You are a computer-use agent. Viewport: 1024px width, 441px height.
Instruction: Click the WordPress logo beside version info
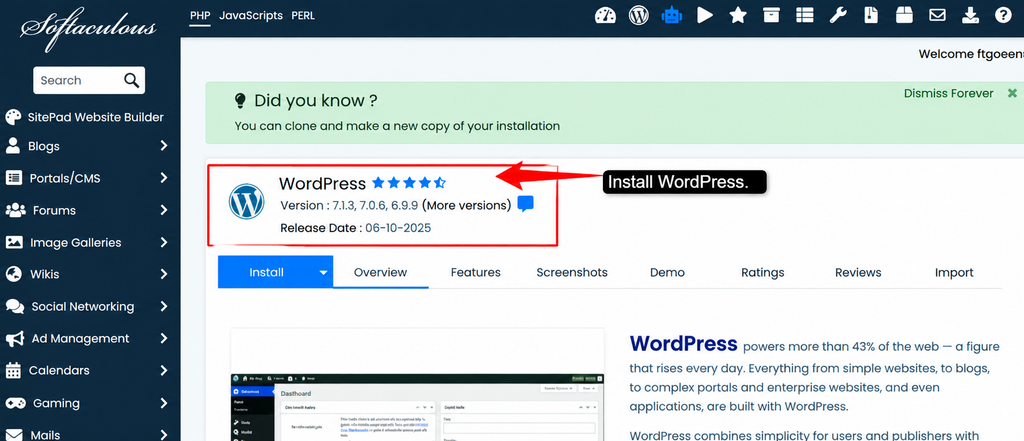(x=246, y=201)
